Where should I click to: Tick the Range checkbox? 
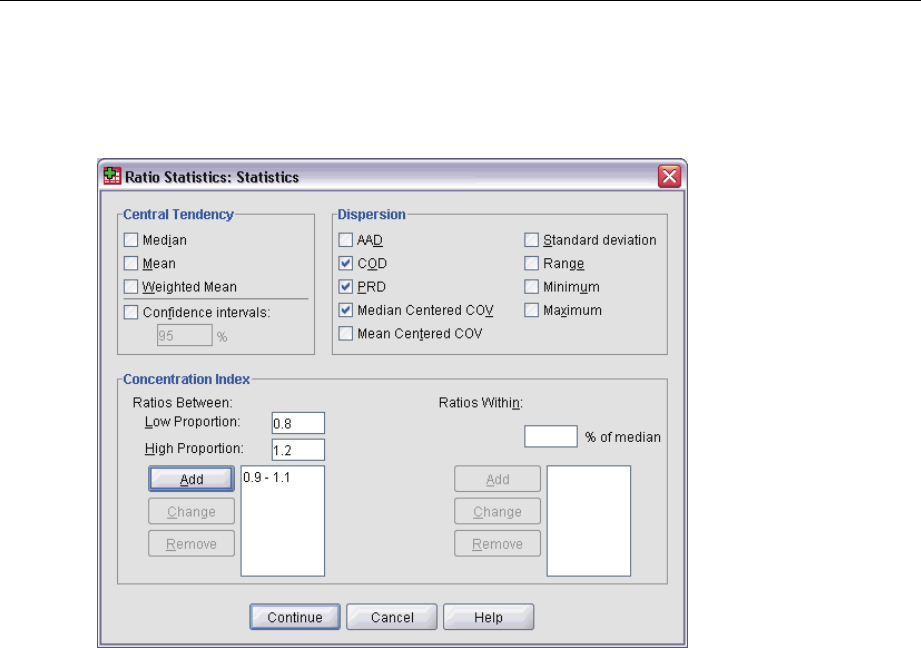click(532, 263)
